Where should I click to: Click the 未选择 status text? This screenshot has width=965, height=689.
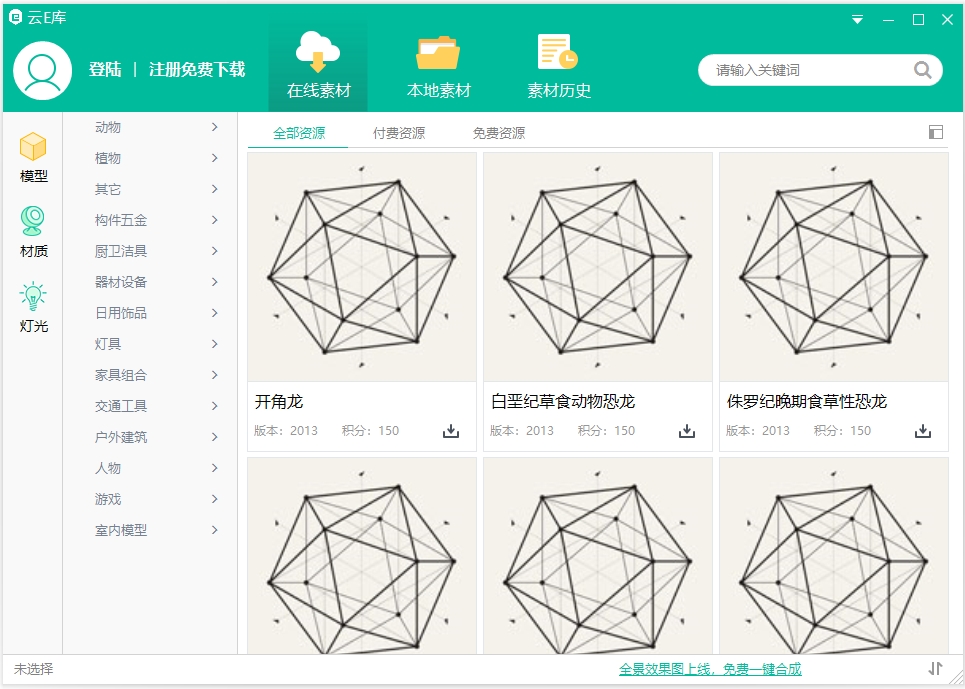[x=34, y=669]
